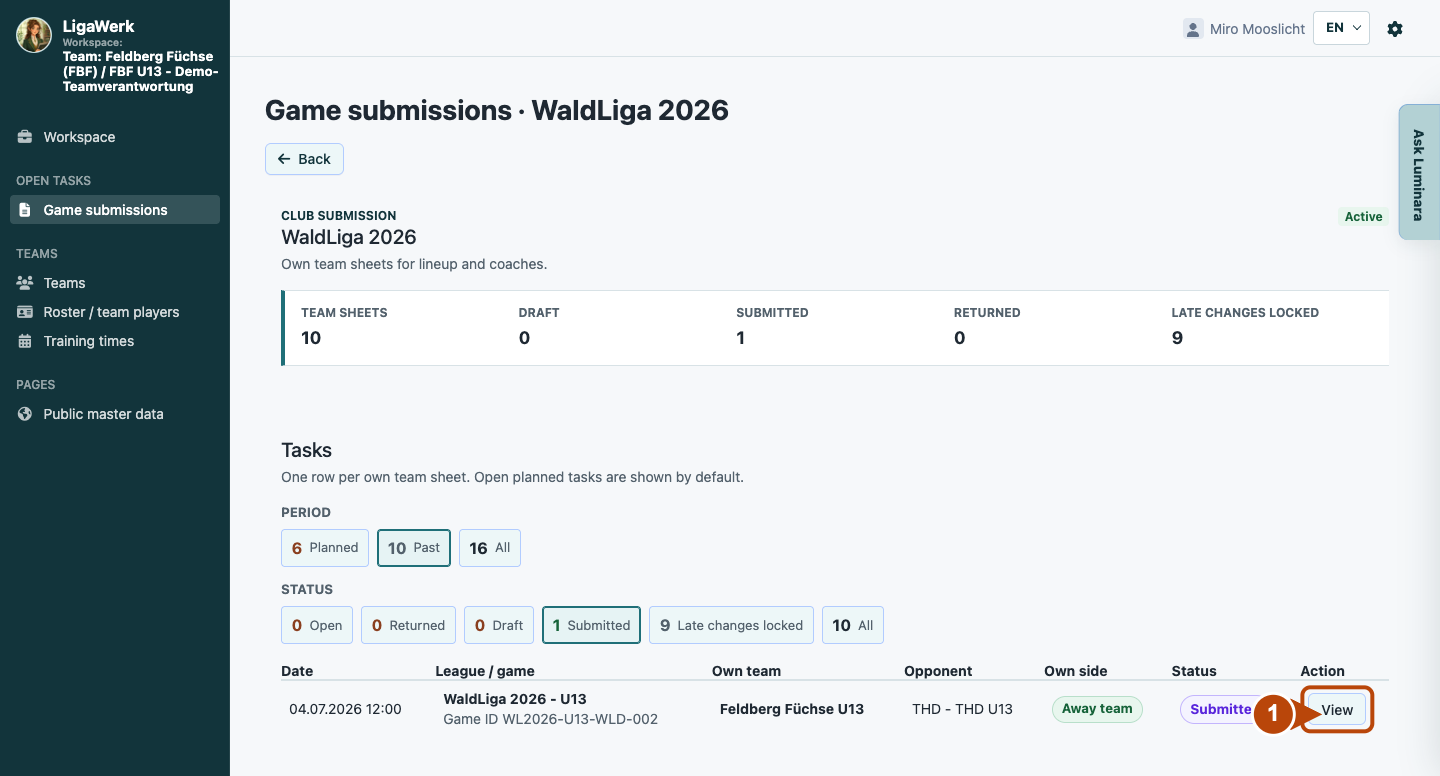
Task: Open the EN language dropdown
Action: pos(1341,28)
